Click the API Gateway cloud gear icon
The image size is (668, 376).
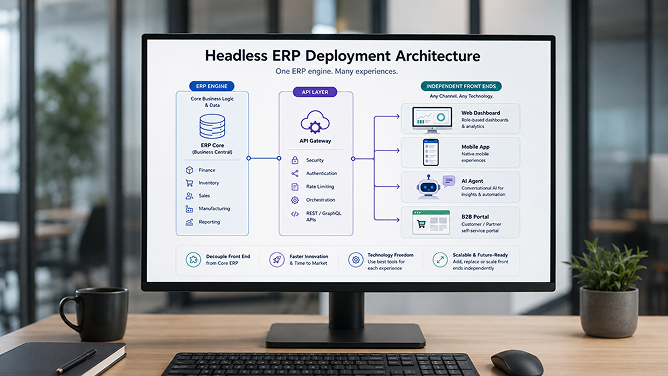click(x=315, y=123)
